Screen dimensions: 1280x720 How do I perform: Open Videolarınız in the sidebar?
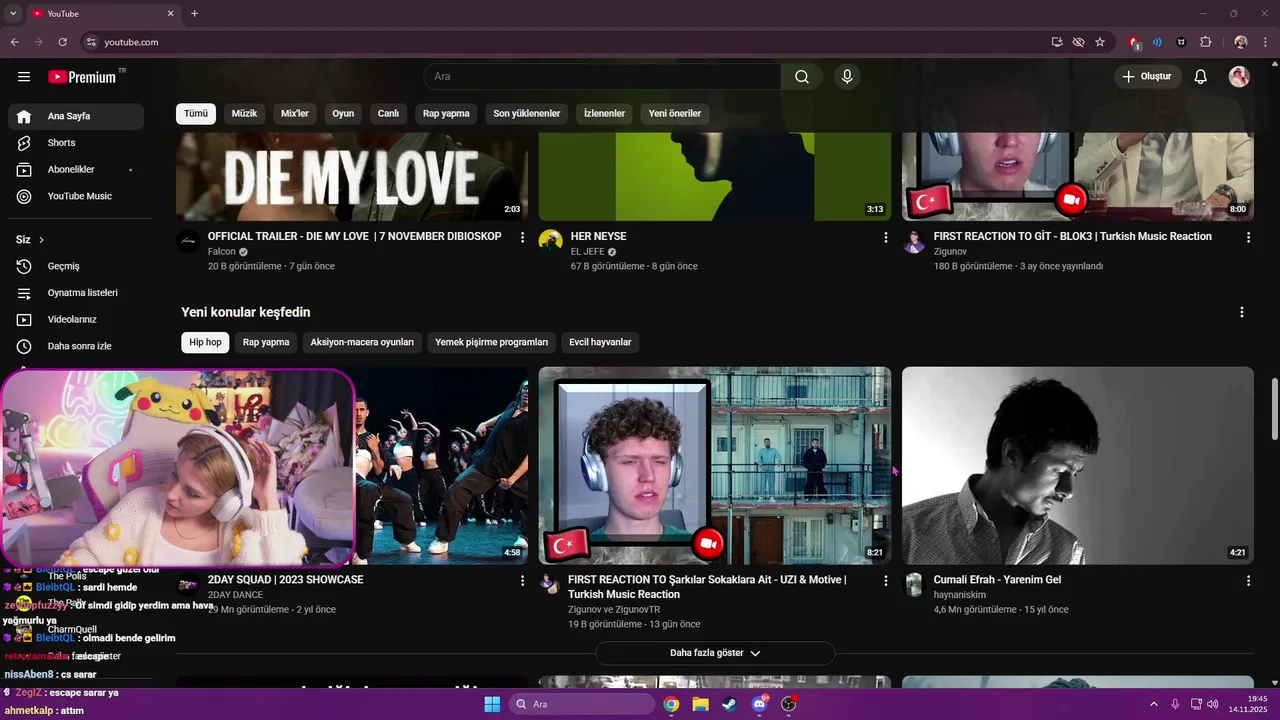tap(76, 320)
